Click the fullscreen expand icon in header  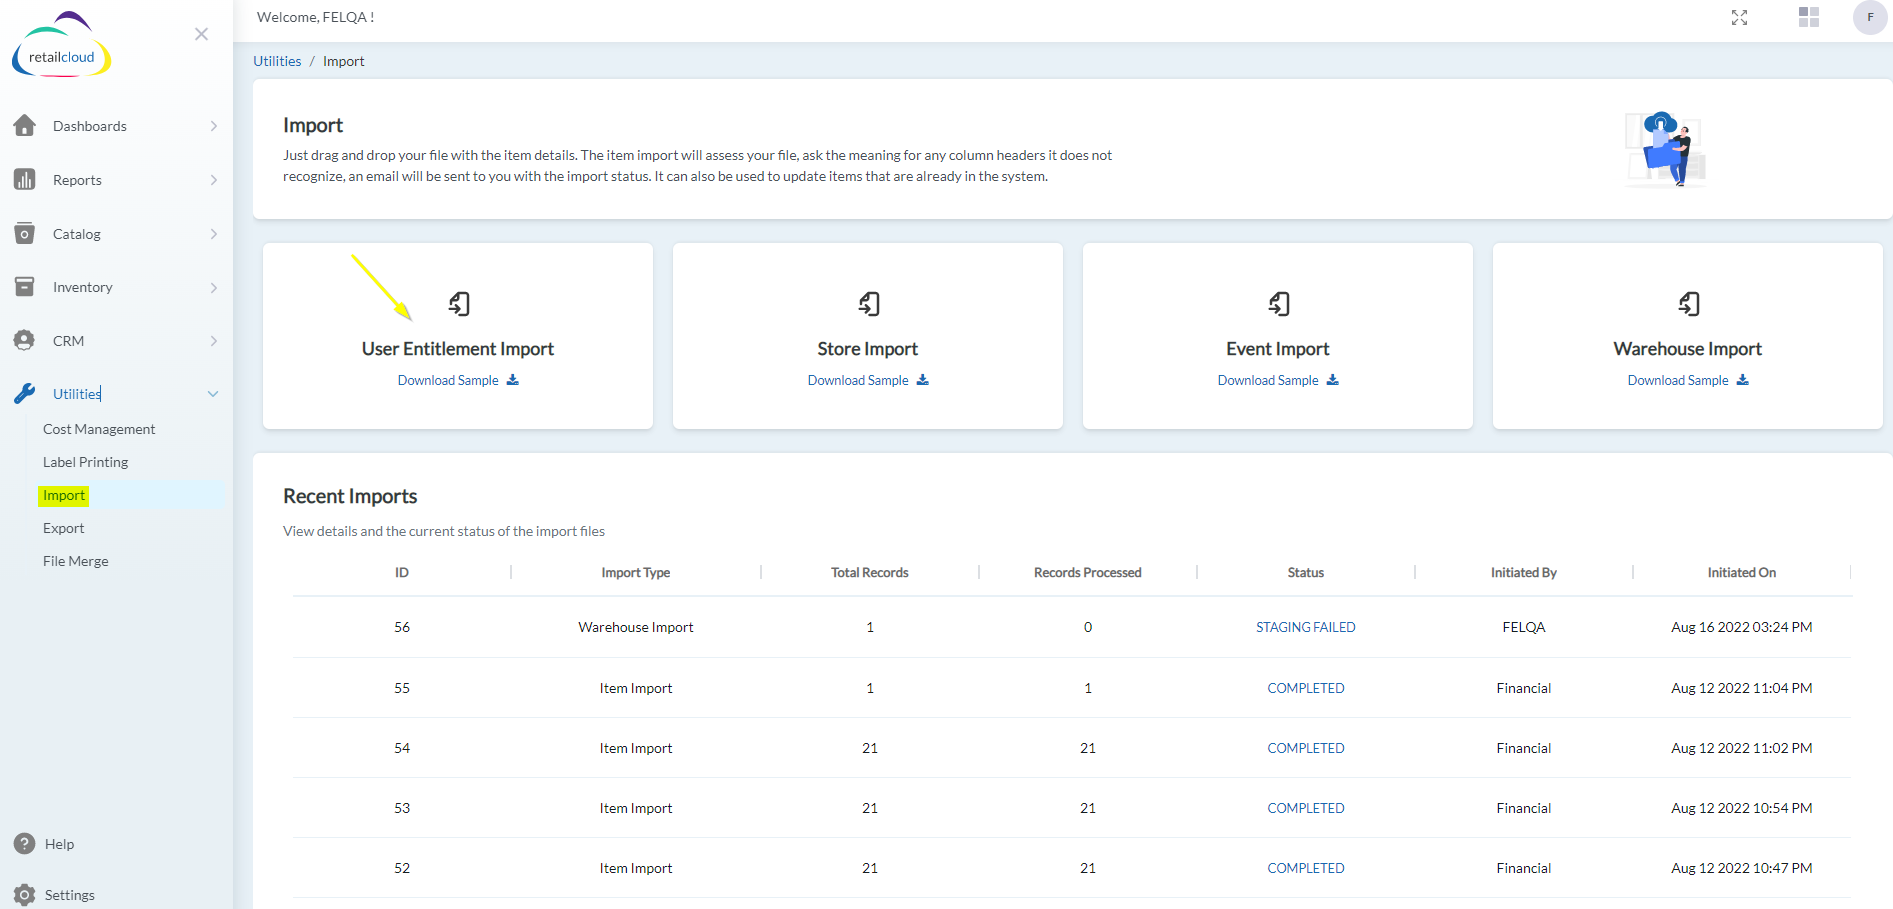1740,17
